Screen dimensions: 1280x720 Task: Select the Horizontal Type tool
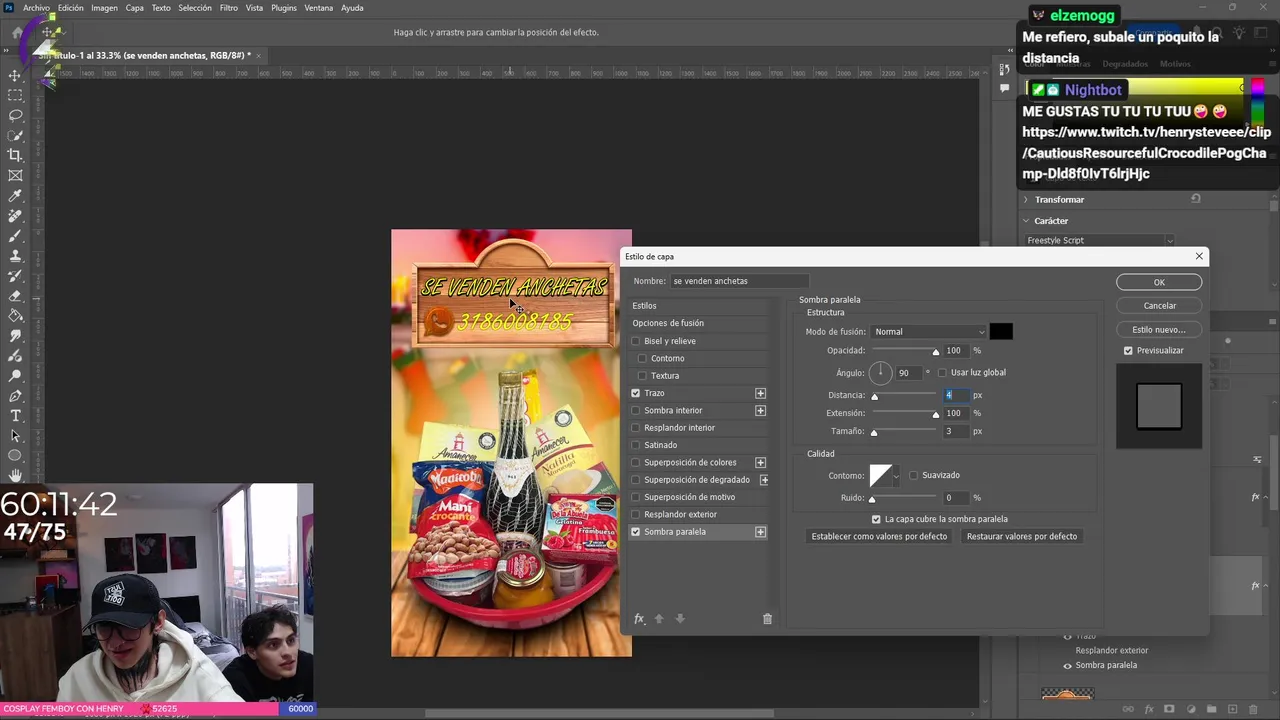(x=15, y=416)
